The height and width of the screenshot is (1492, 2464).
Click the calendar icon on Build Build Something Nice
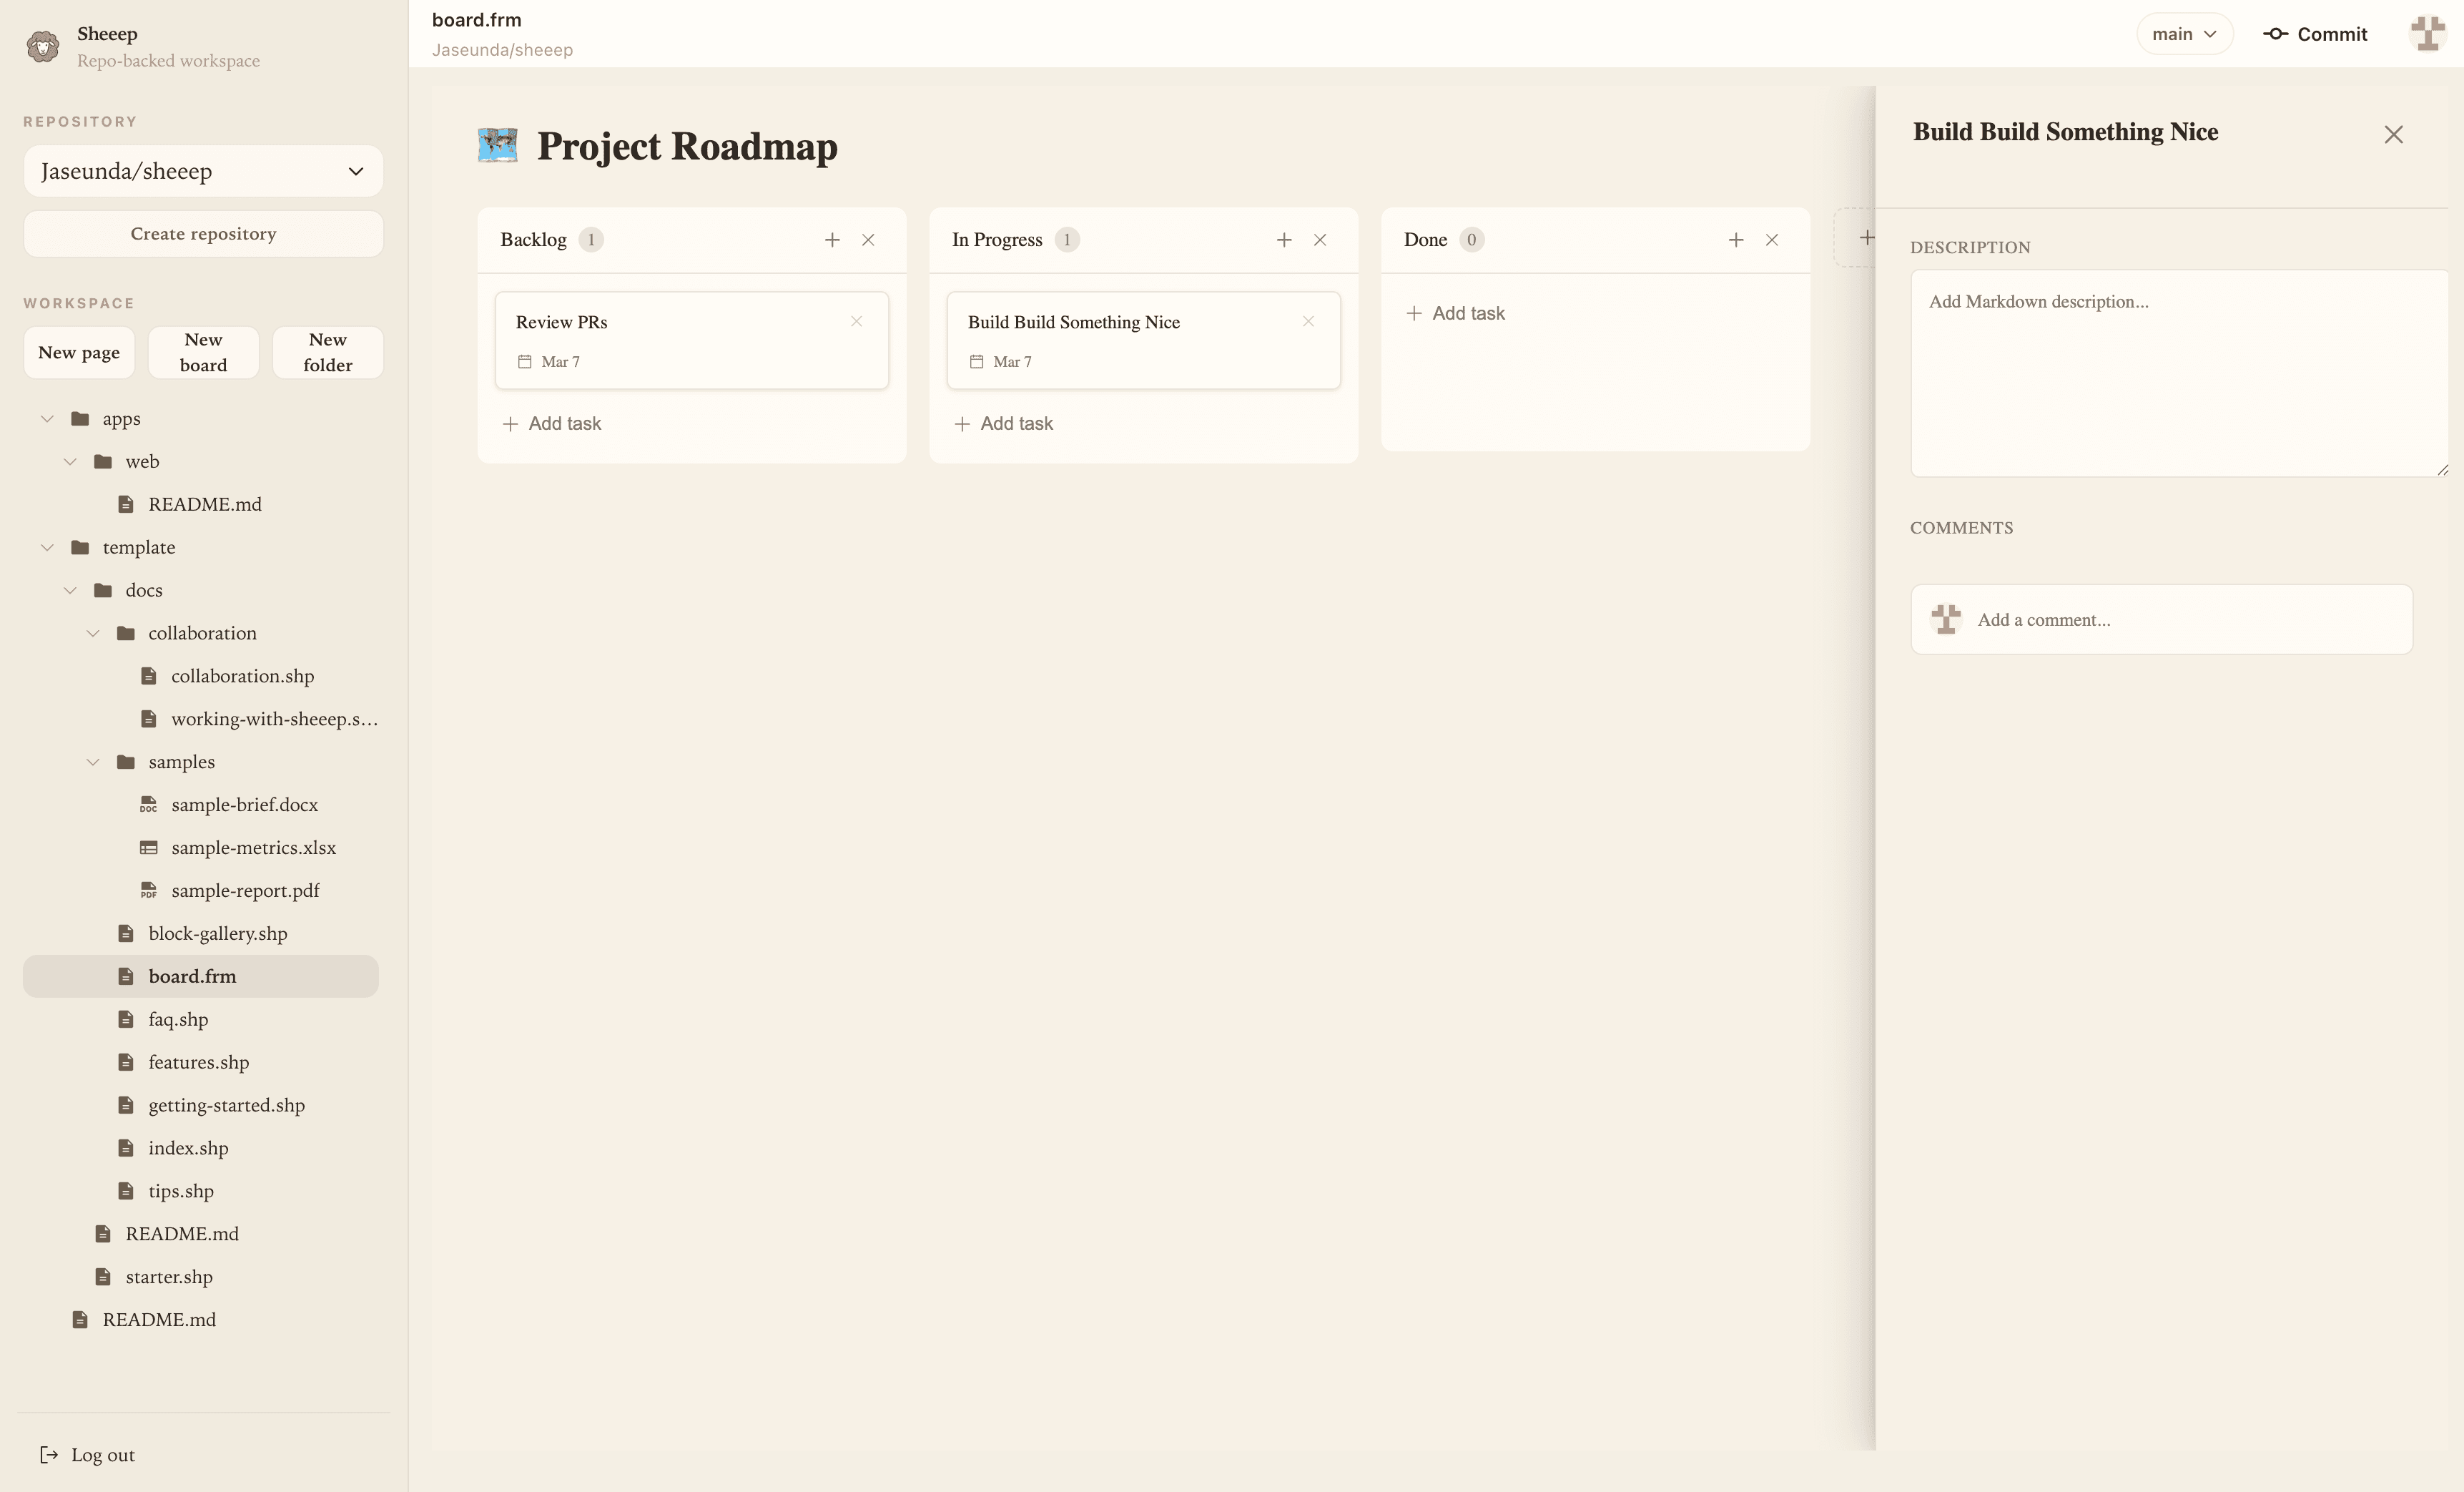(x=977, y=361)
